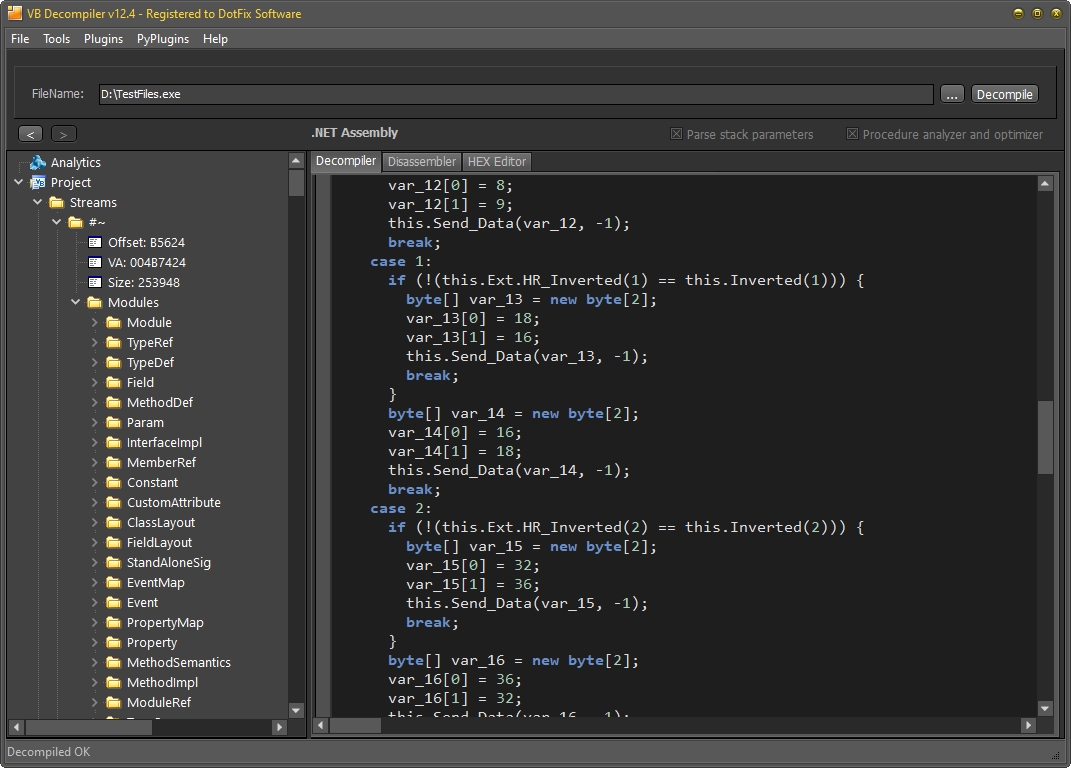This screenshot has height=768, width=1071.
Task: Click the back '<' navigation button
Action: [x=30, y=134]
